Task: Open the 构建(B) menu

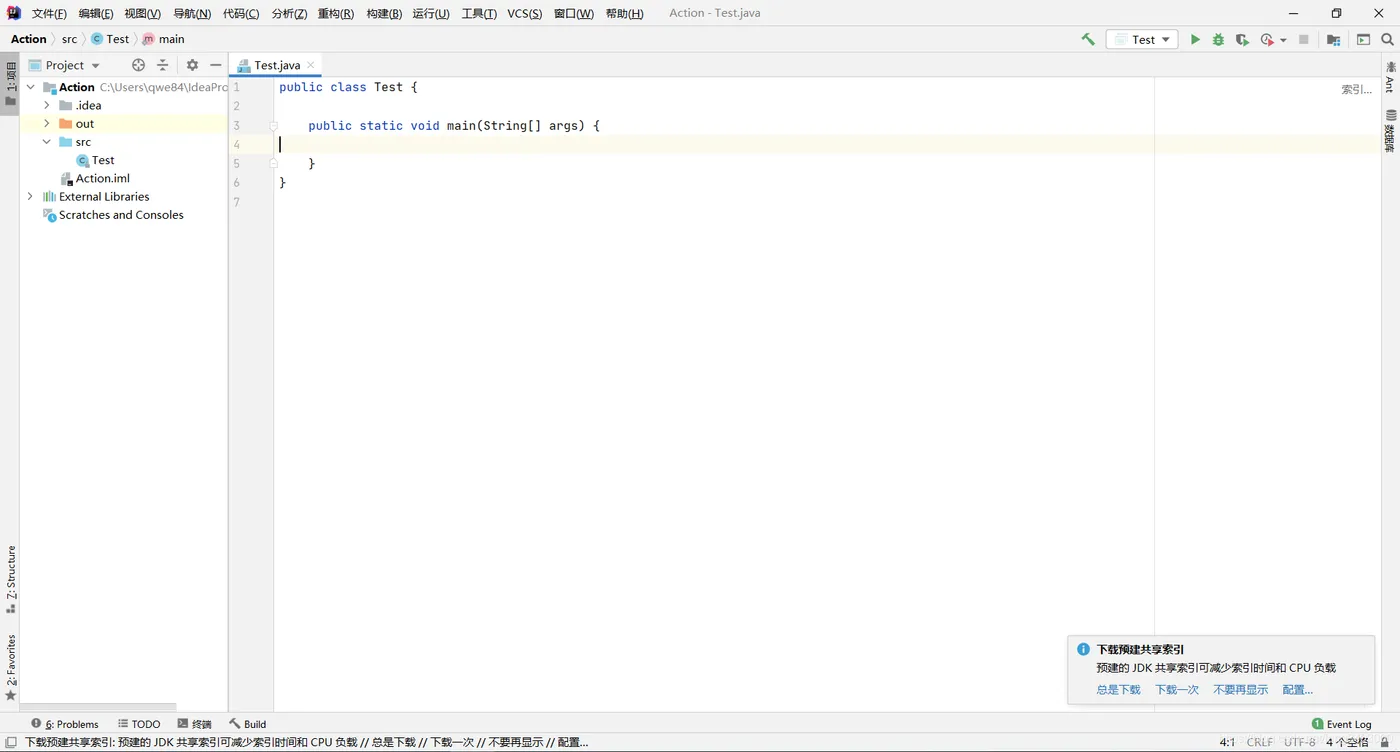Action: pyautogui.click(x=384, y=13)
